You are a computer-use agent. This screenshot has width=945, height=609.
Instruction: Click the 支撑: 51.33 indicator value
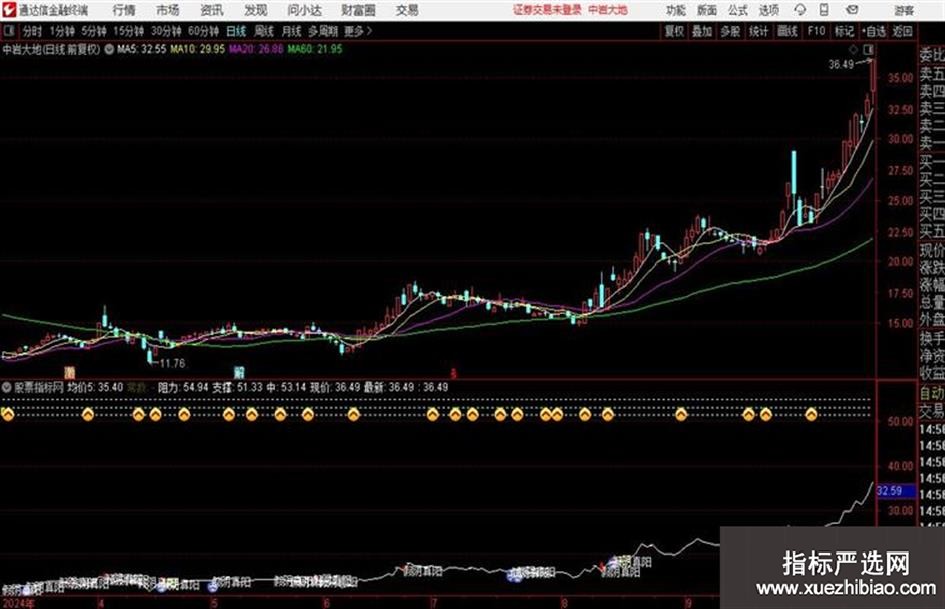coord(237,387)
